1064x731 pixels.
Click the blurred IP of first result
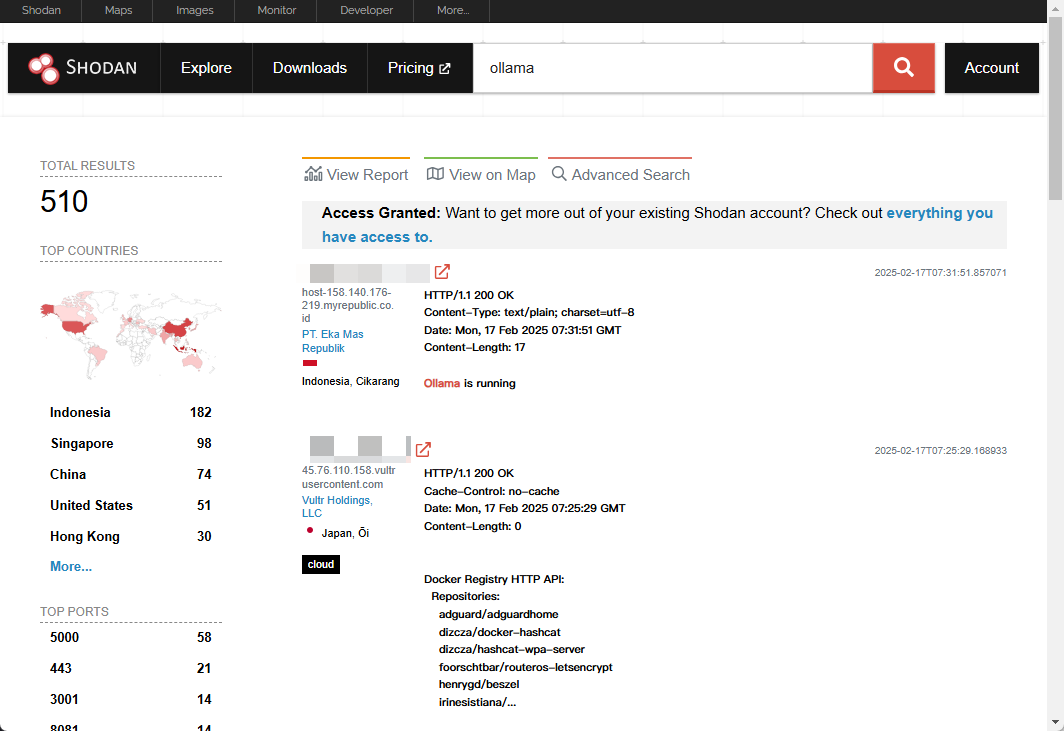pos(369,273)
